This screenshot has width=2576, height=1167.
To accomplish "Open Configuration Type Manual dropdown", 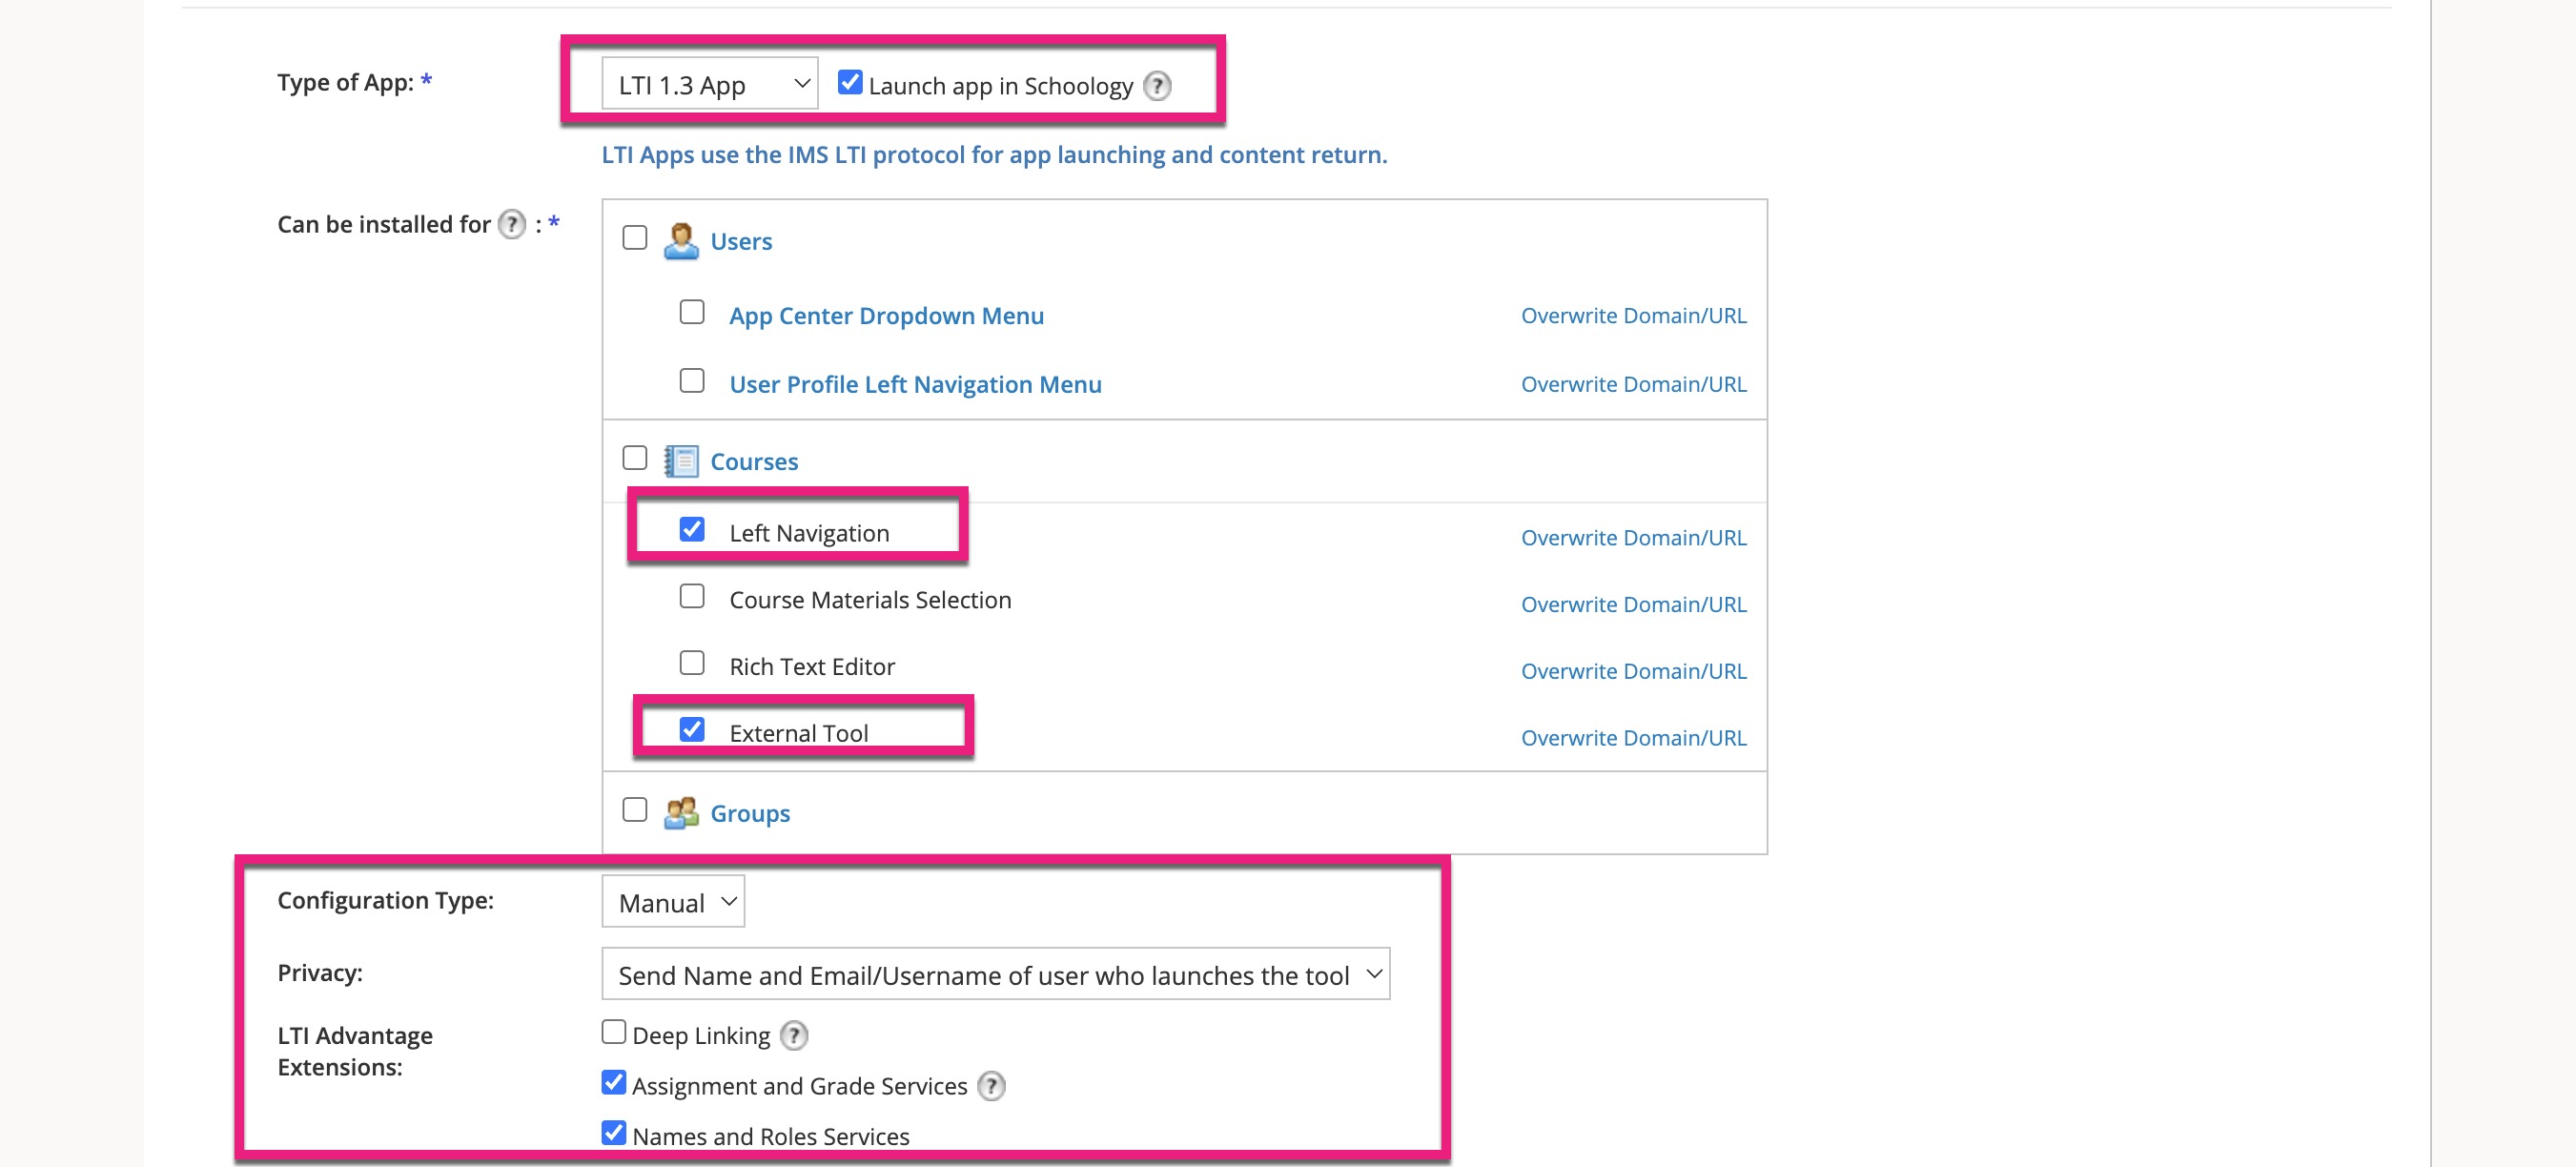I will (673, 902).
